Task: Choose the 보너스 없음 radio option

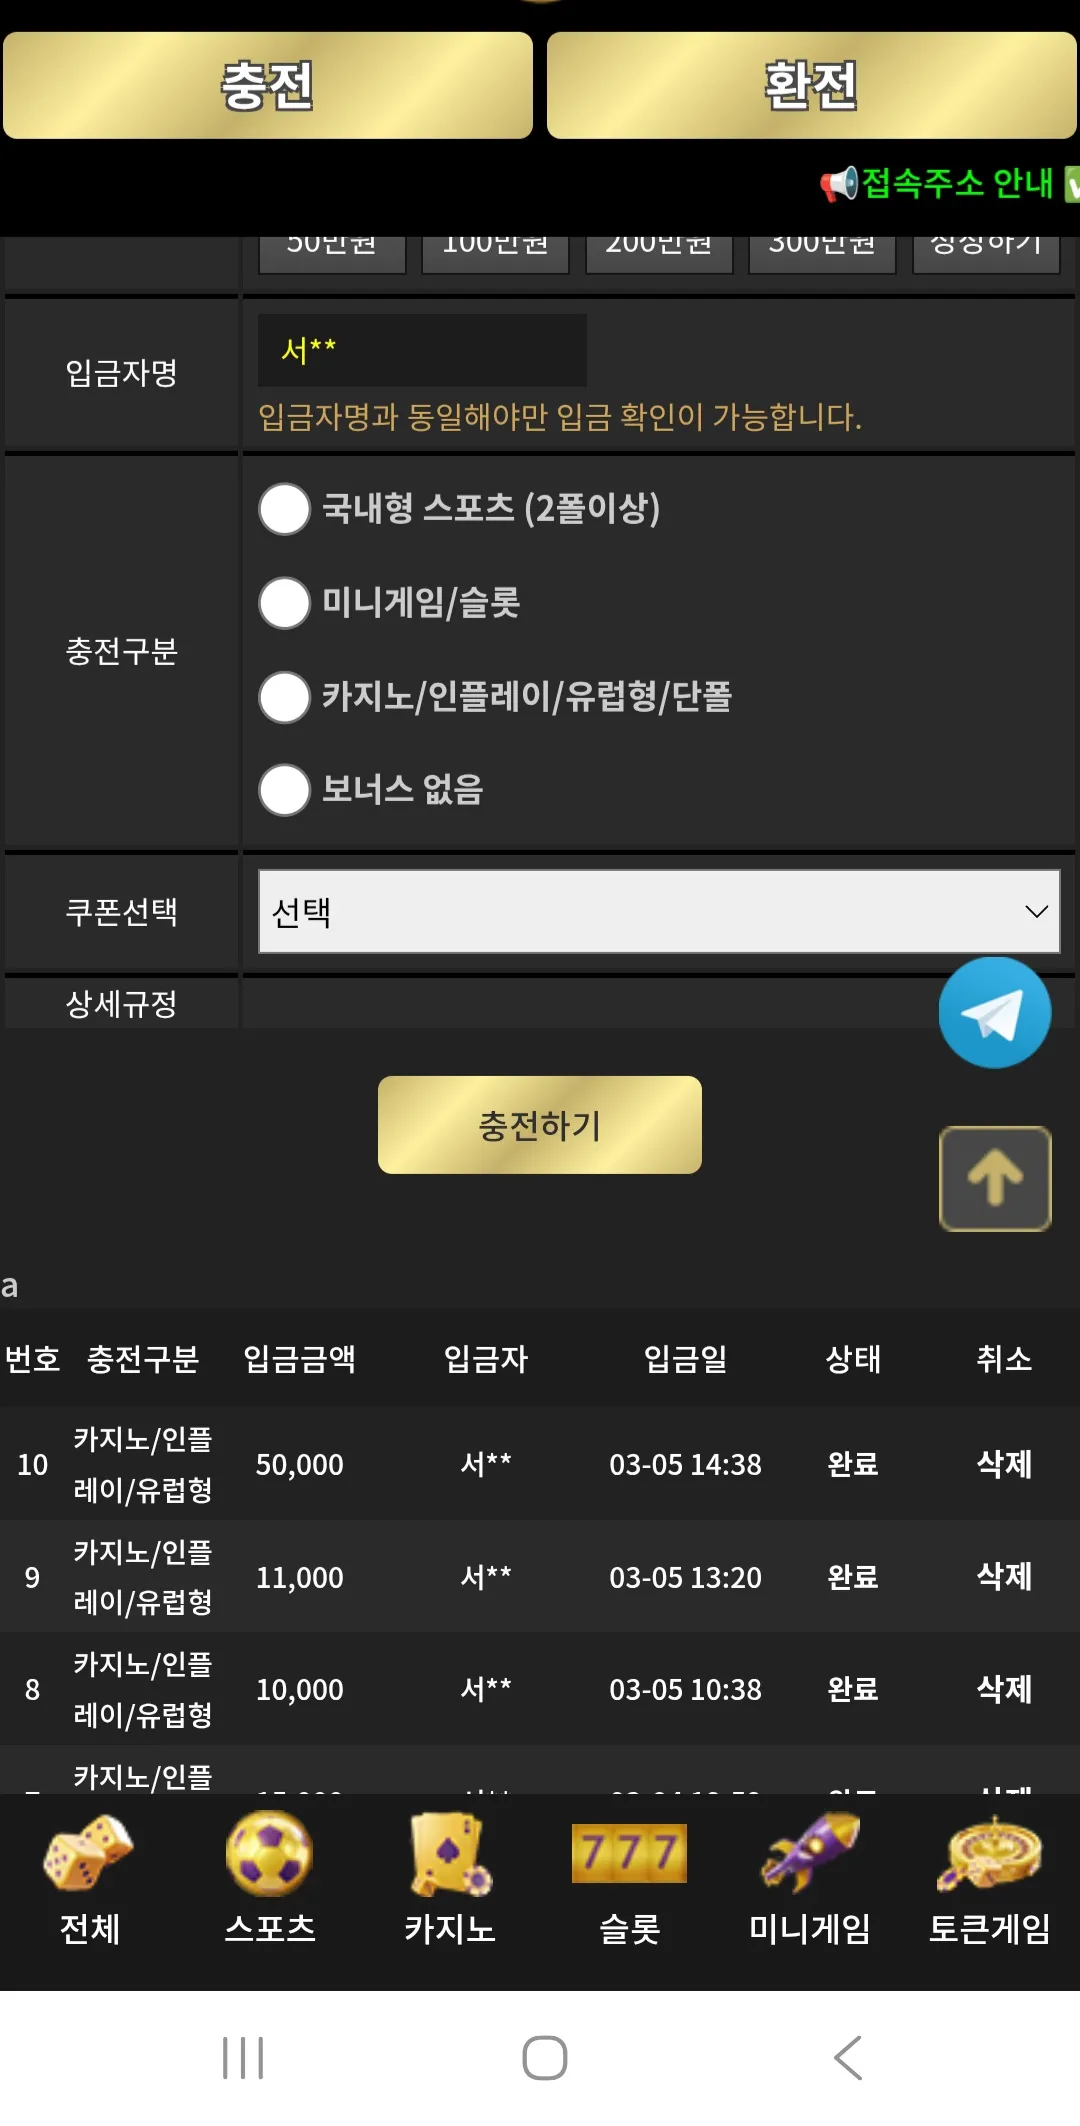Action: 284,790
